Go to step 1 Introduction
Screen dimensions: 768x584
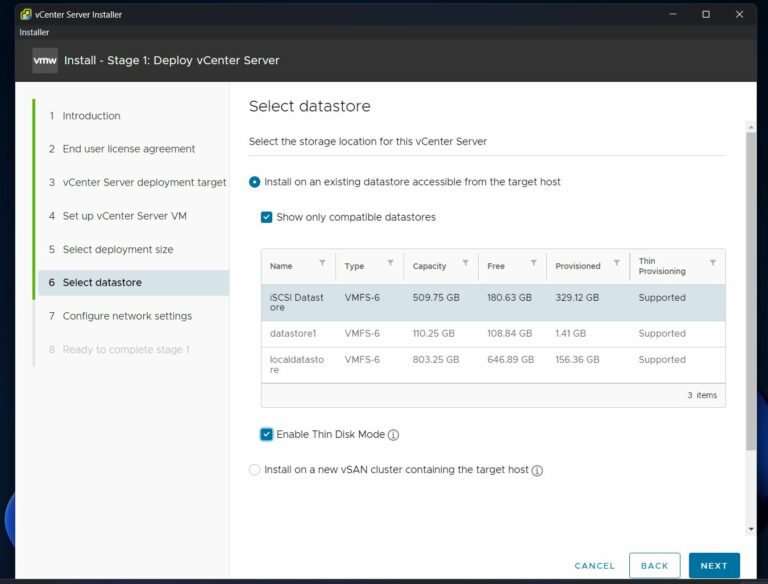pyautogui.click(x=91, y=116)
